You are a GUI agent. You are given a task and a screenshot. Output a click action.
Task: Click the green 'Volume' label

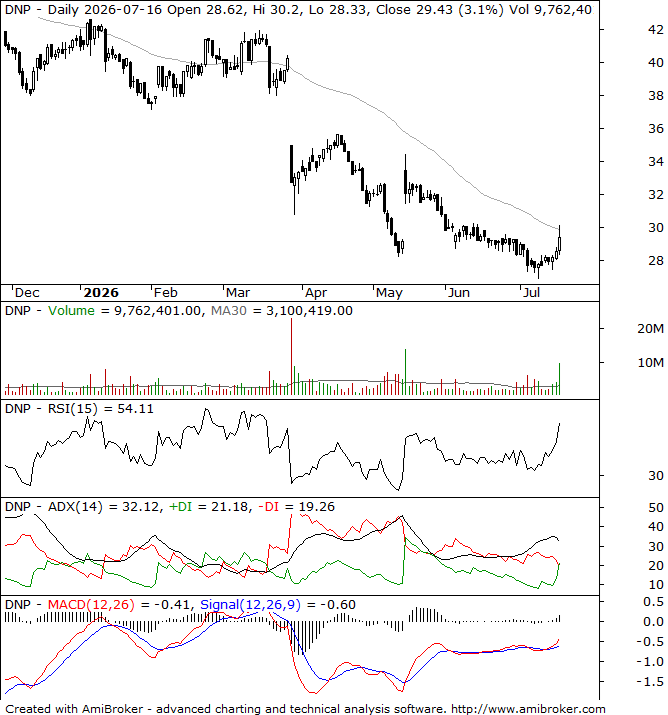(x=72, y=311)
